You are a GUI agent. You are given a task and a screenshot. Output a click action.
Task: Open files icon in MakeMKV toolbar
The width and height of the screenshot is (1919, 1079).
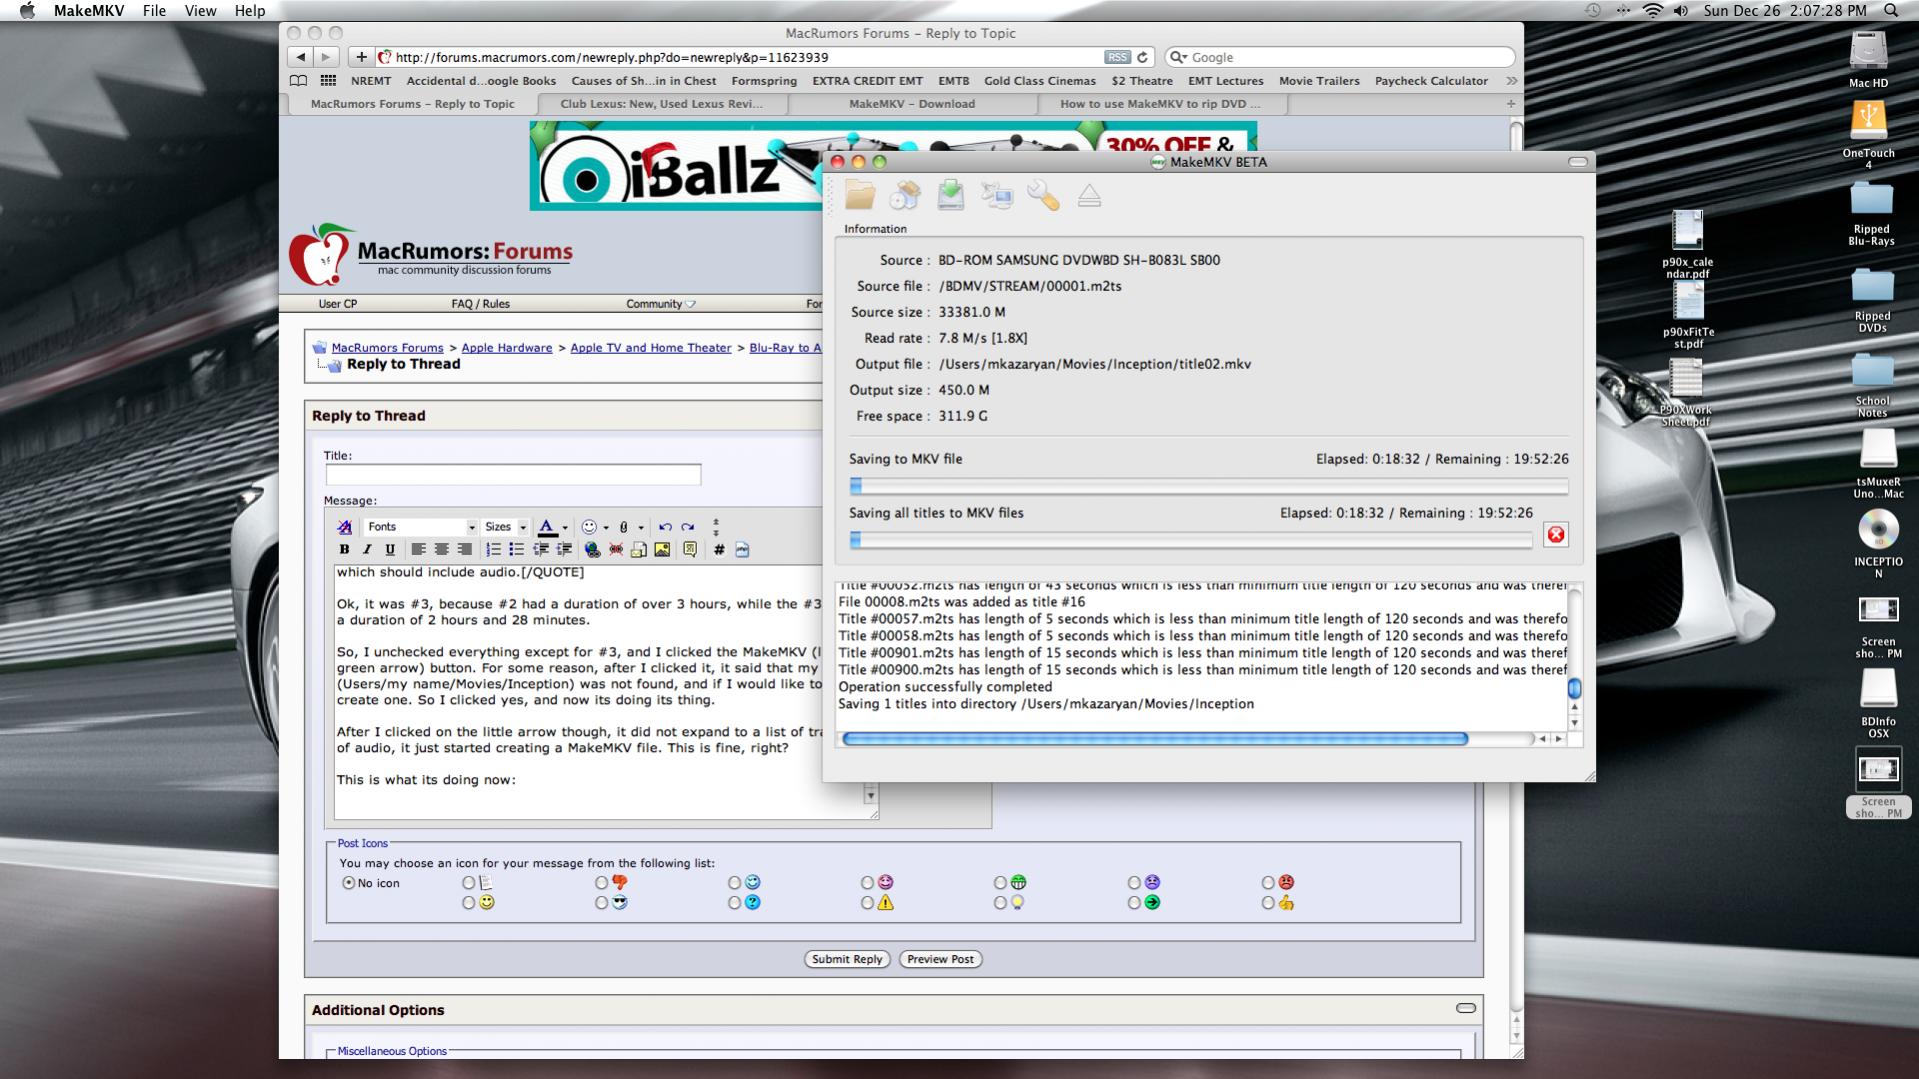[x=859, y=195]
